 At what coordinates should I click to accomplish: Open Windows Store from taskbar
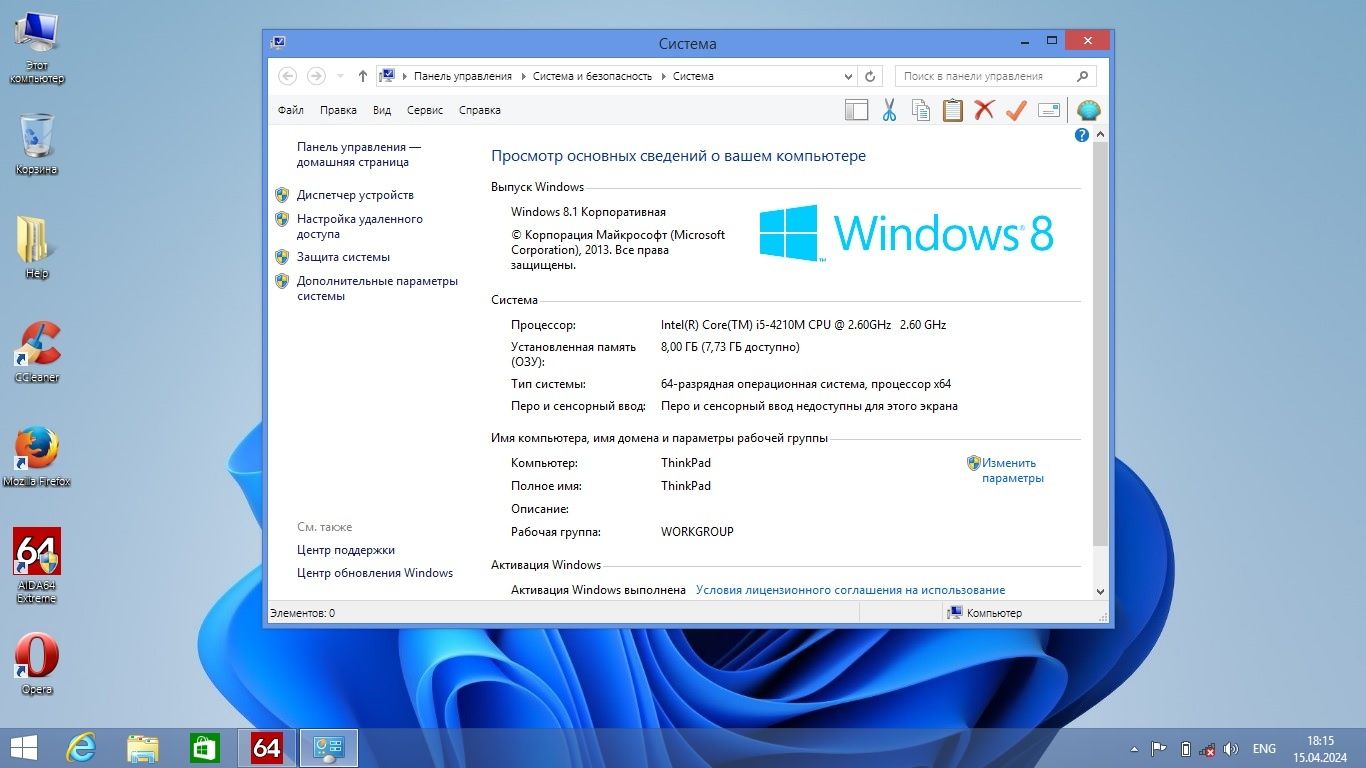(205, 748)
